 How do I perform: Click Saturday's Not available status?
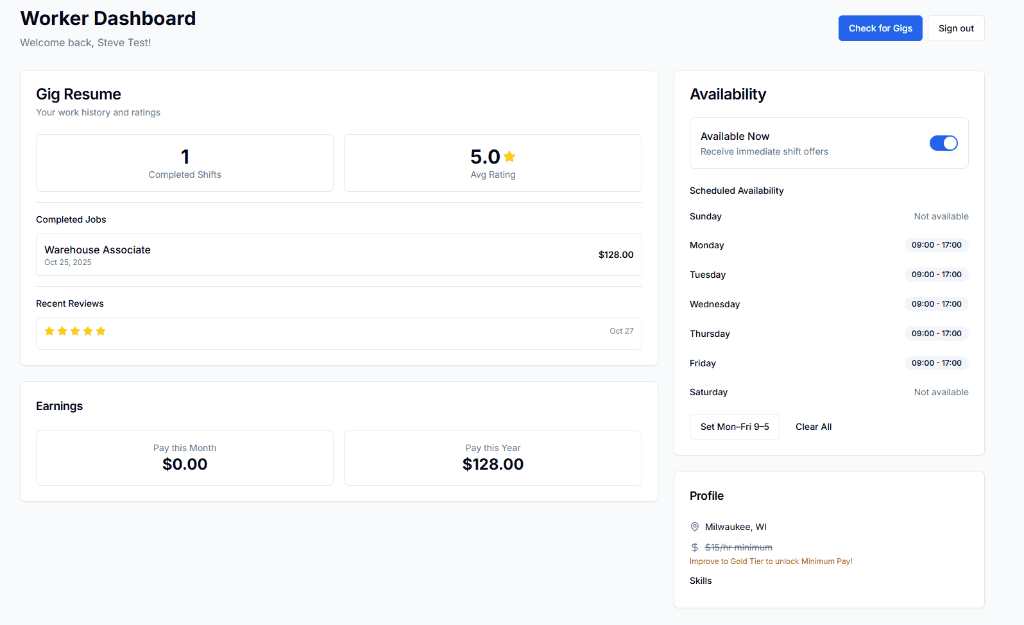tap(940, 392)
